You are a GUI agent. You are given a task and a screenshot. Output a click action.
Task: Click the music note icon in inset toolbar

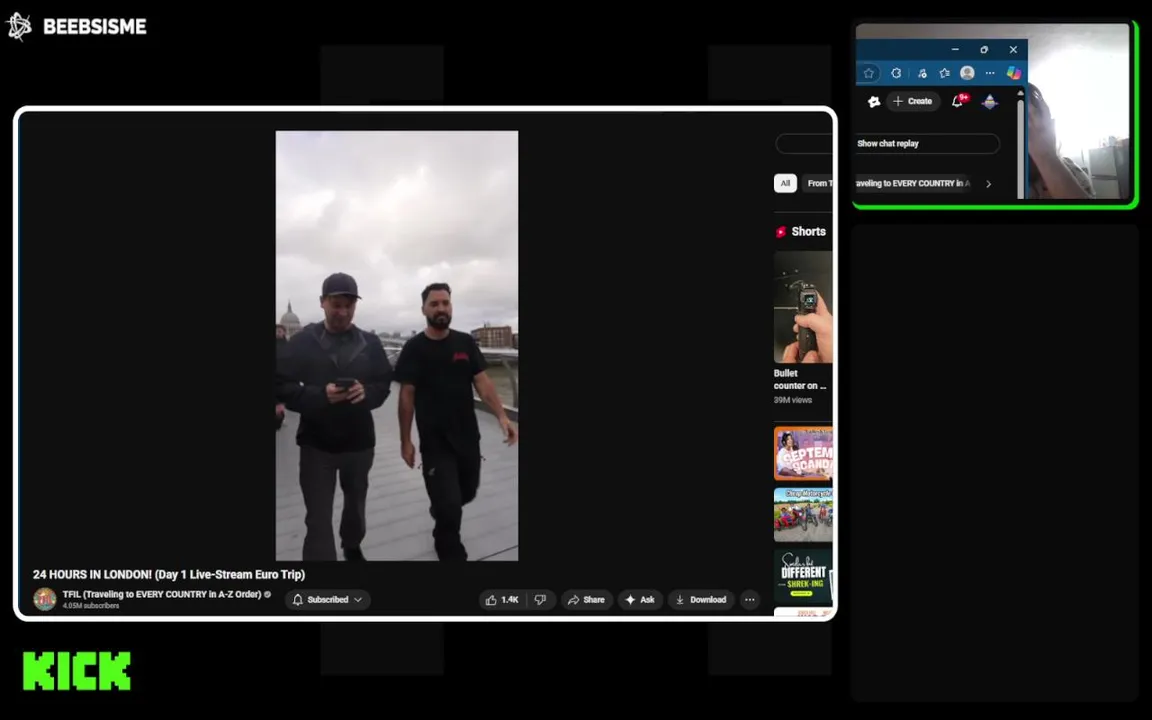[x=922, y=73]
